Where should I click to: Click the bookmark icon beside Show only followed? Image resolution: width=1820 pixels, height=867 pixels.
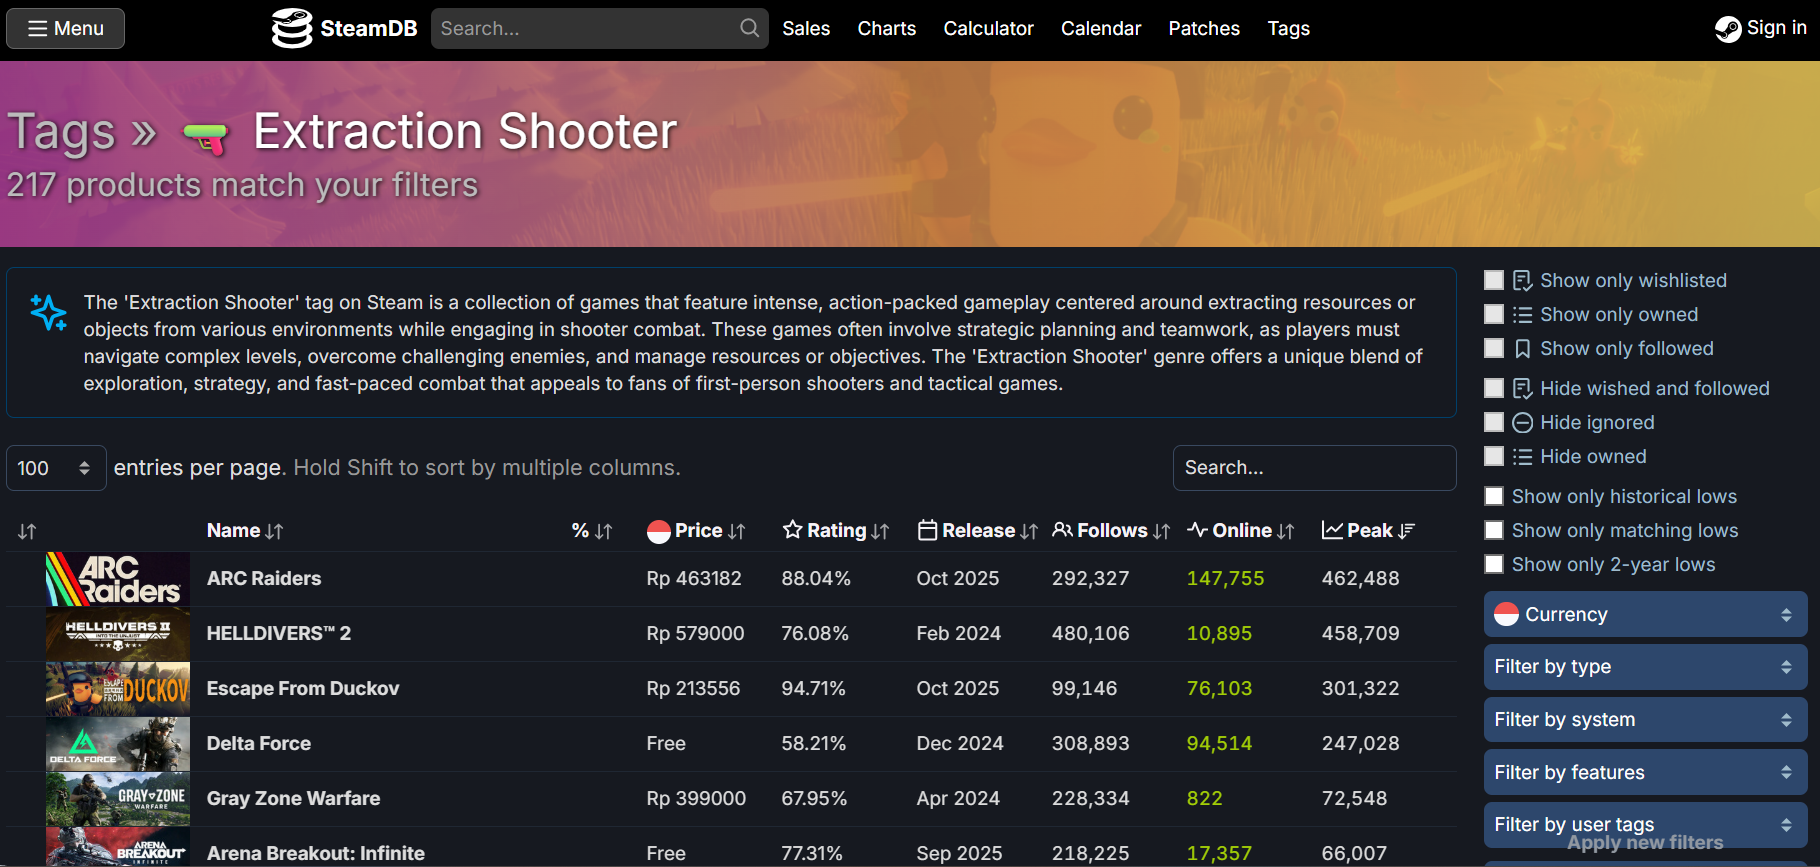click(x=1522, y=349)
